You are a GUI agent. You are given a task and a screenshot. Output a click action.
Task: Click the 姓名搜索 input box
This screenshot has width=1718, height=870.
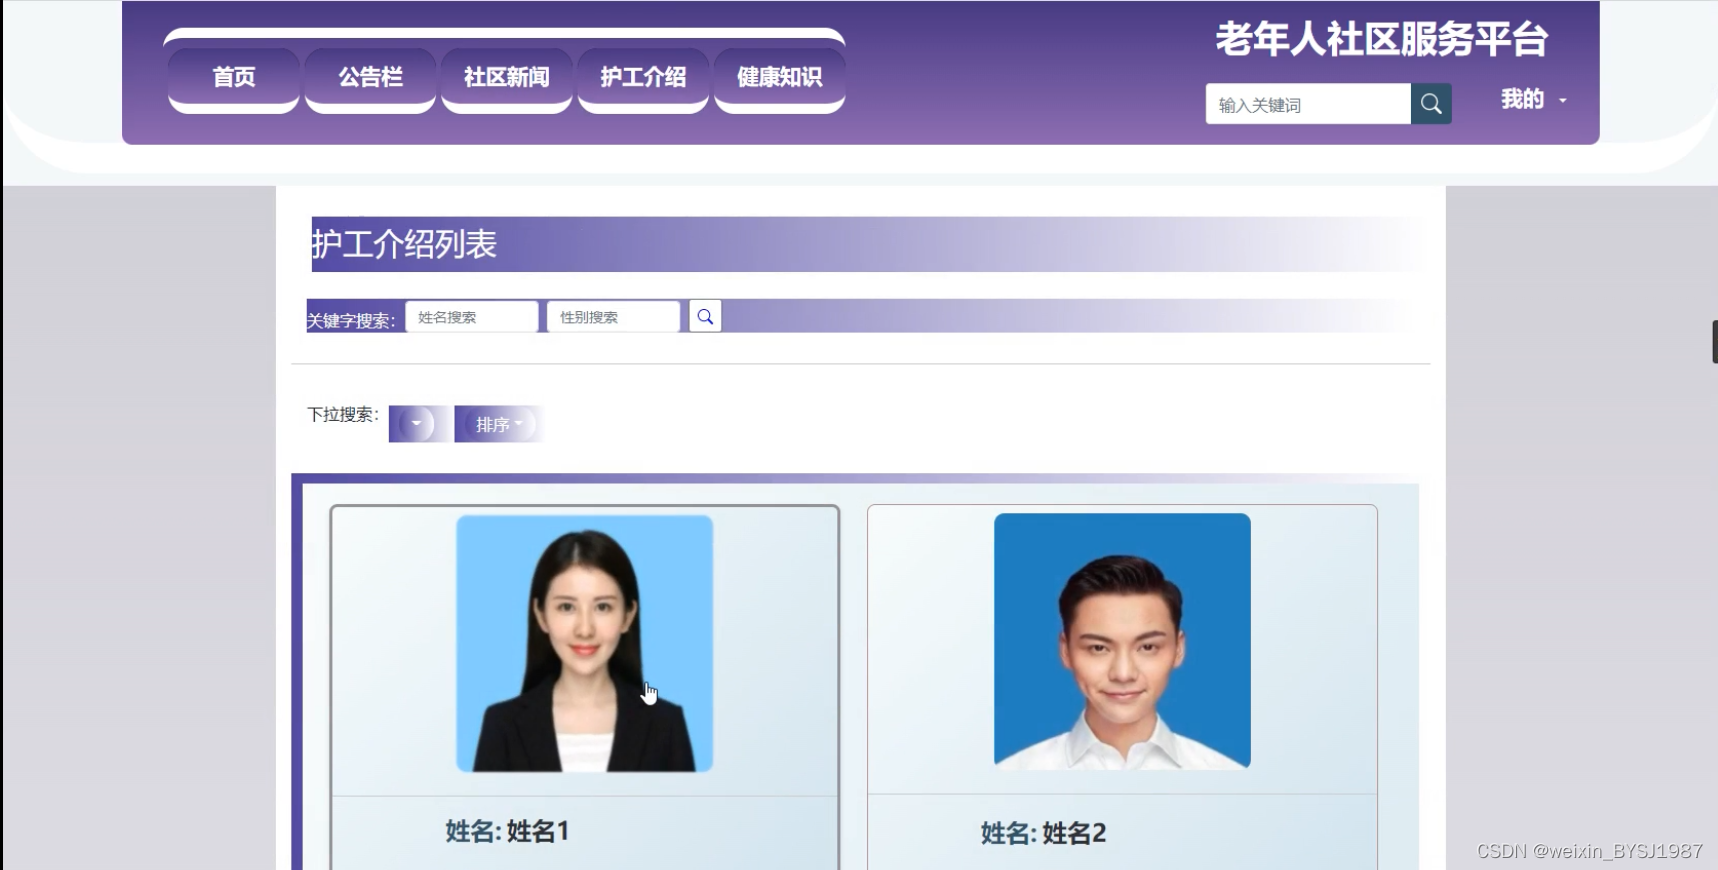472,317
